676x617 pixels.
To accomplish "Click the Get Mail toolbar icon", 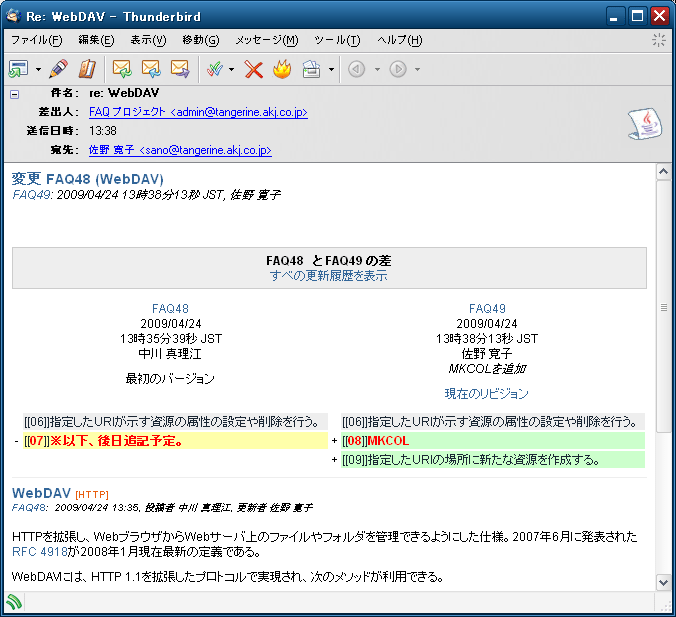I will (18, 69).
